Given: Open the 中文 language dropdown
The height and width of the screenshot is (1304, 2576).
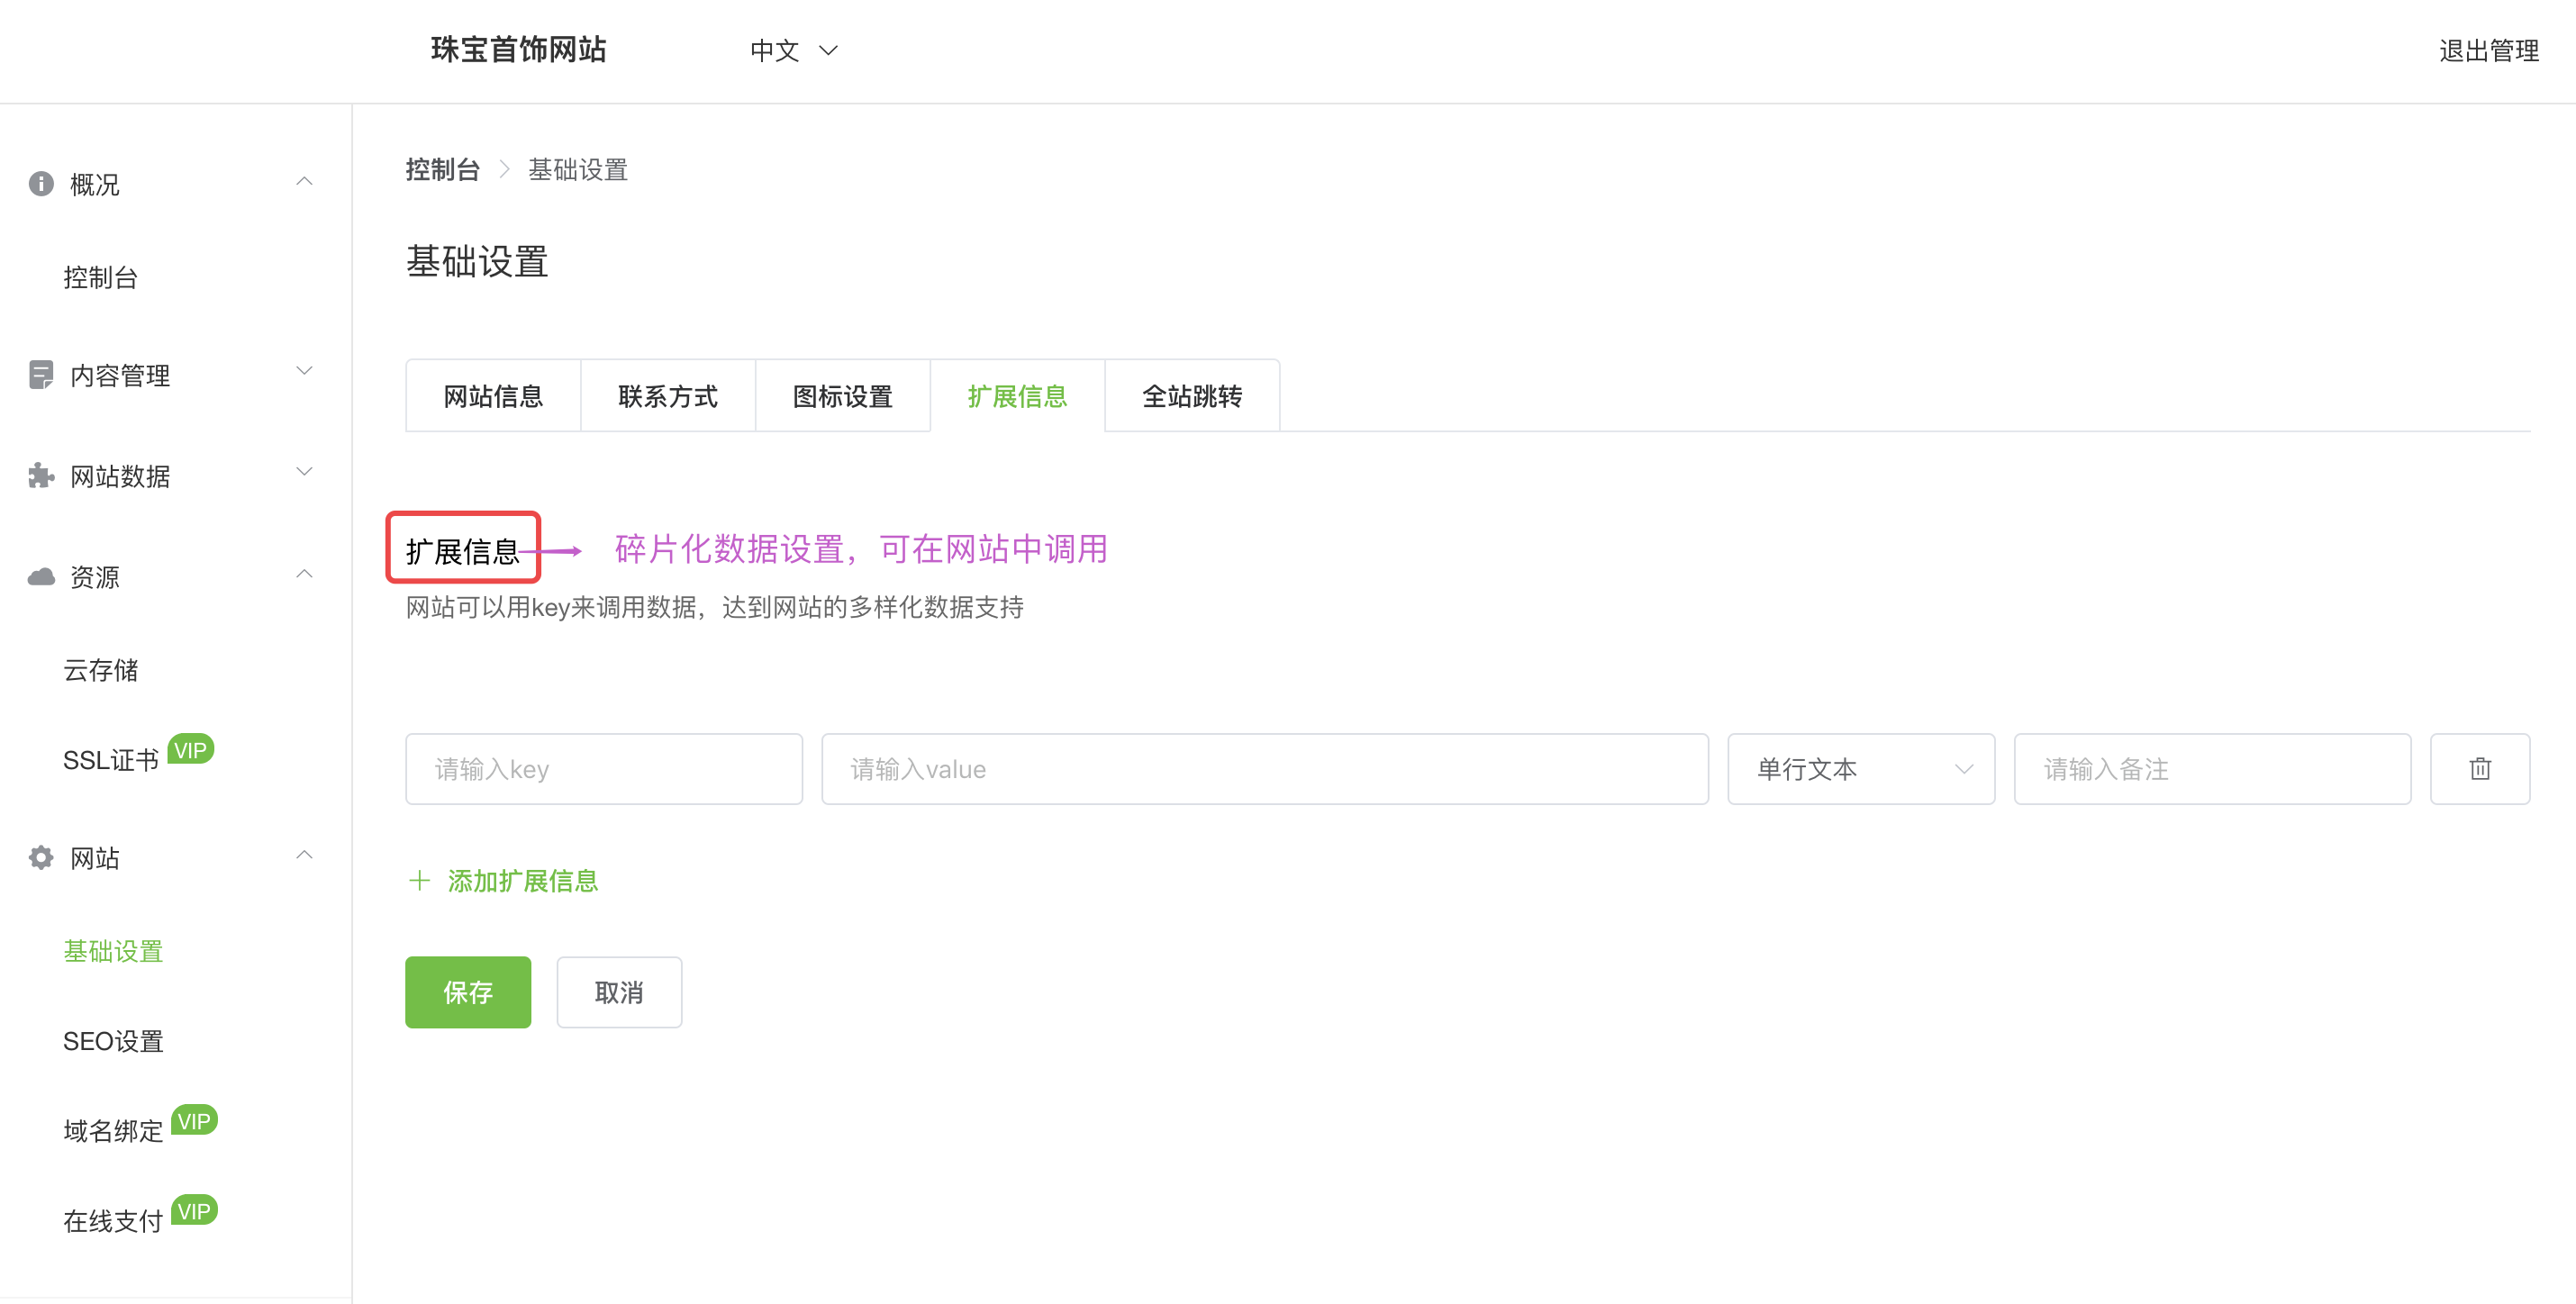Looking at the screenshot, I should pyautogui.click(x=794, y=51).
